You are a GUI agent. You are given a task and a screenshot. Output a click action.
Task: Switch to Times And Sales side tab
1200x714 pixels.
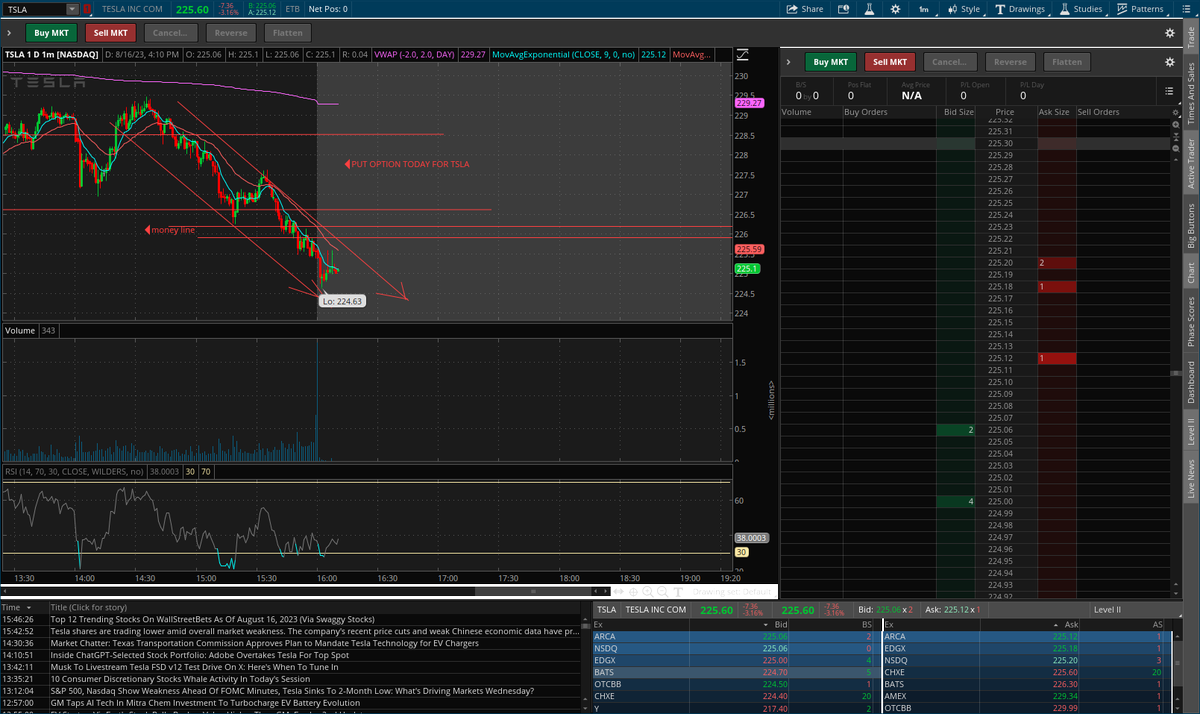[1190, 93]
